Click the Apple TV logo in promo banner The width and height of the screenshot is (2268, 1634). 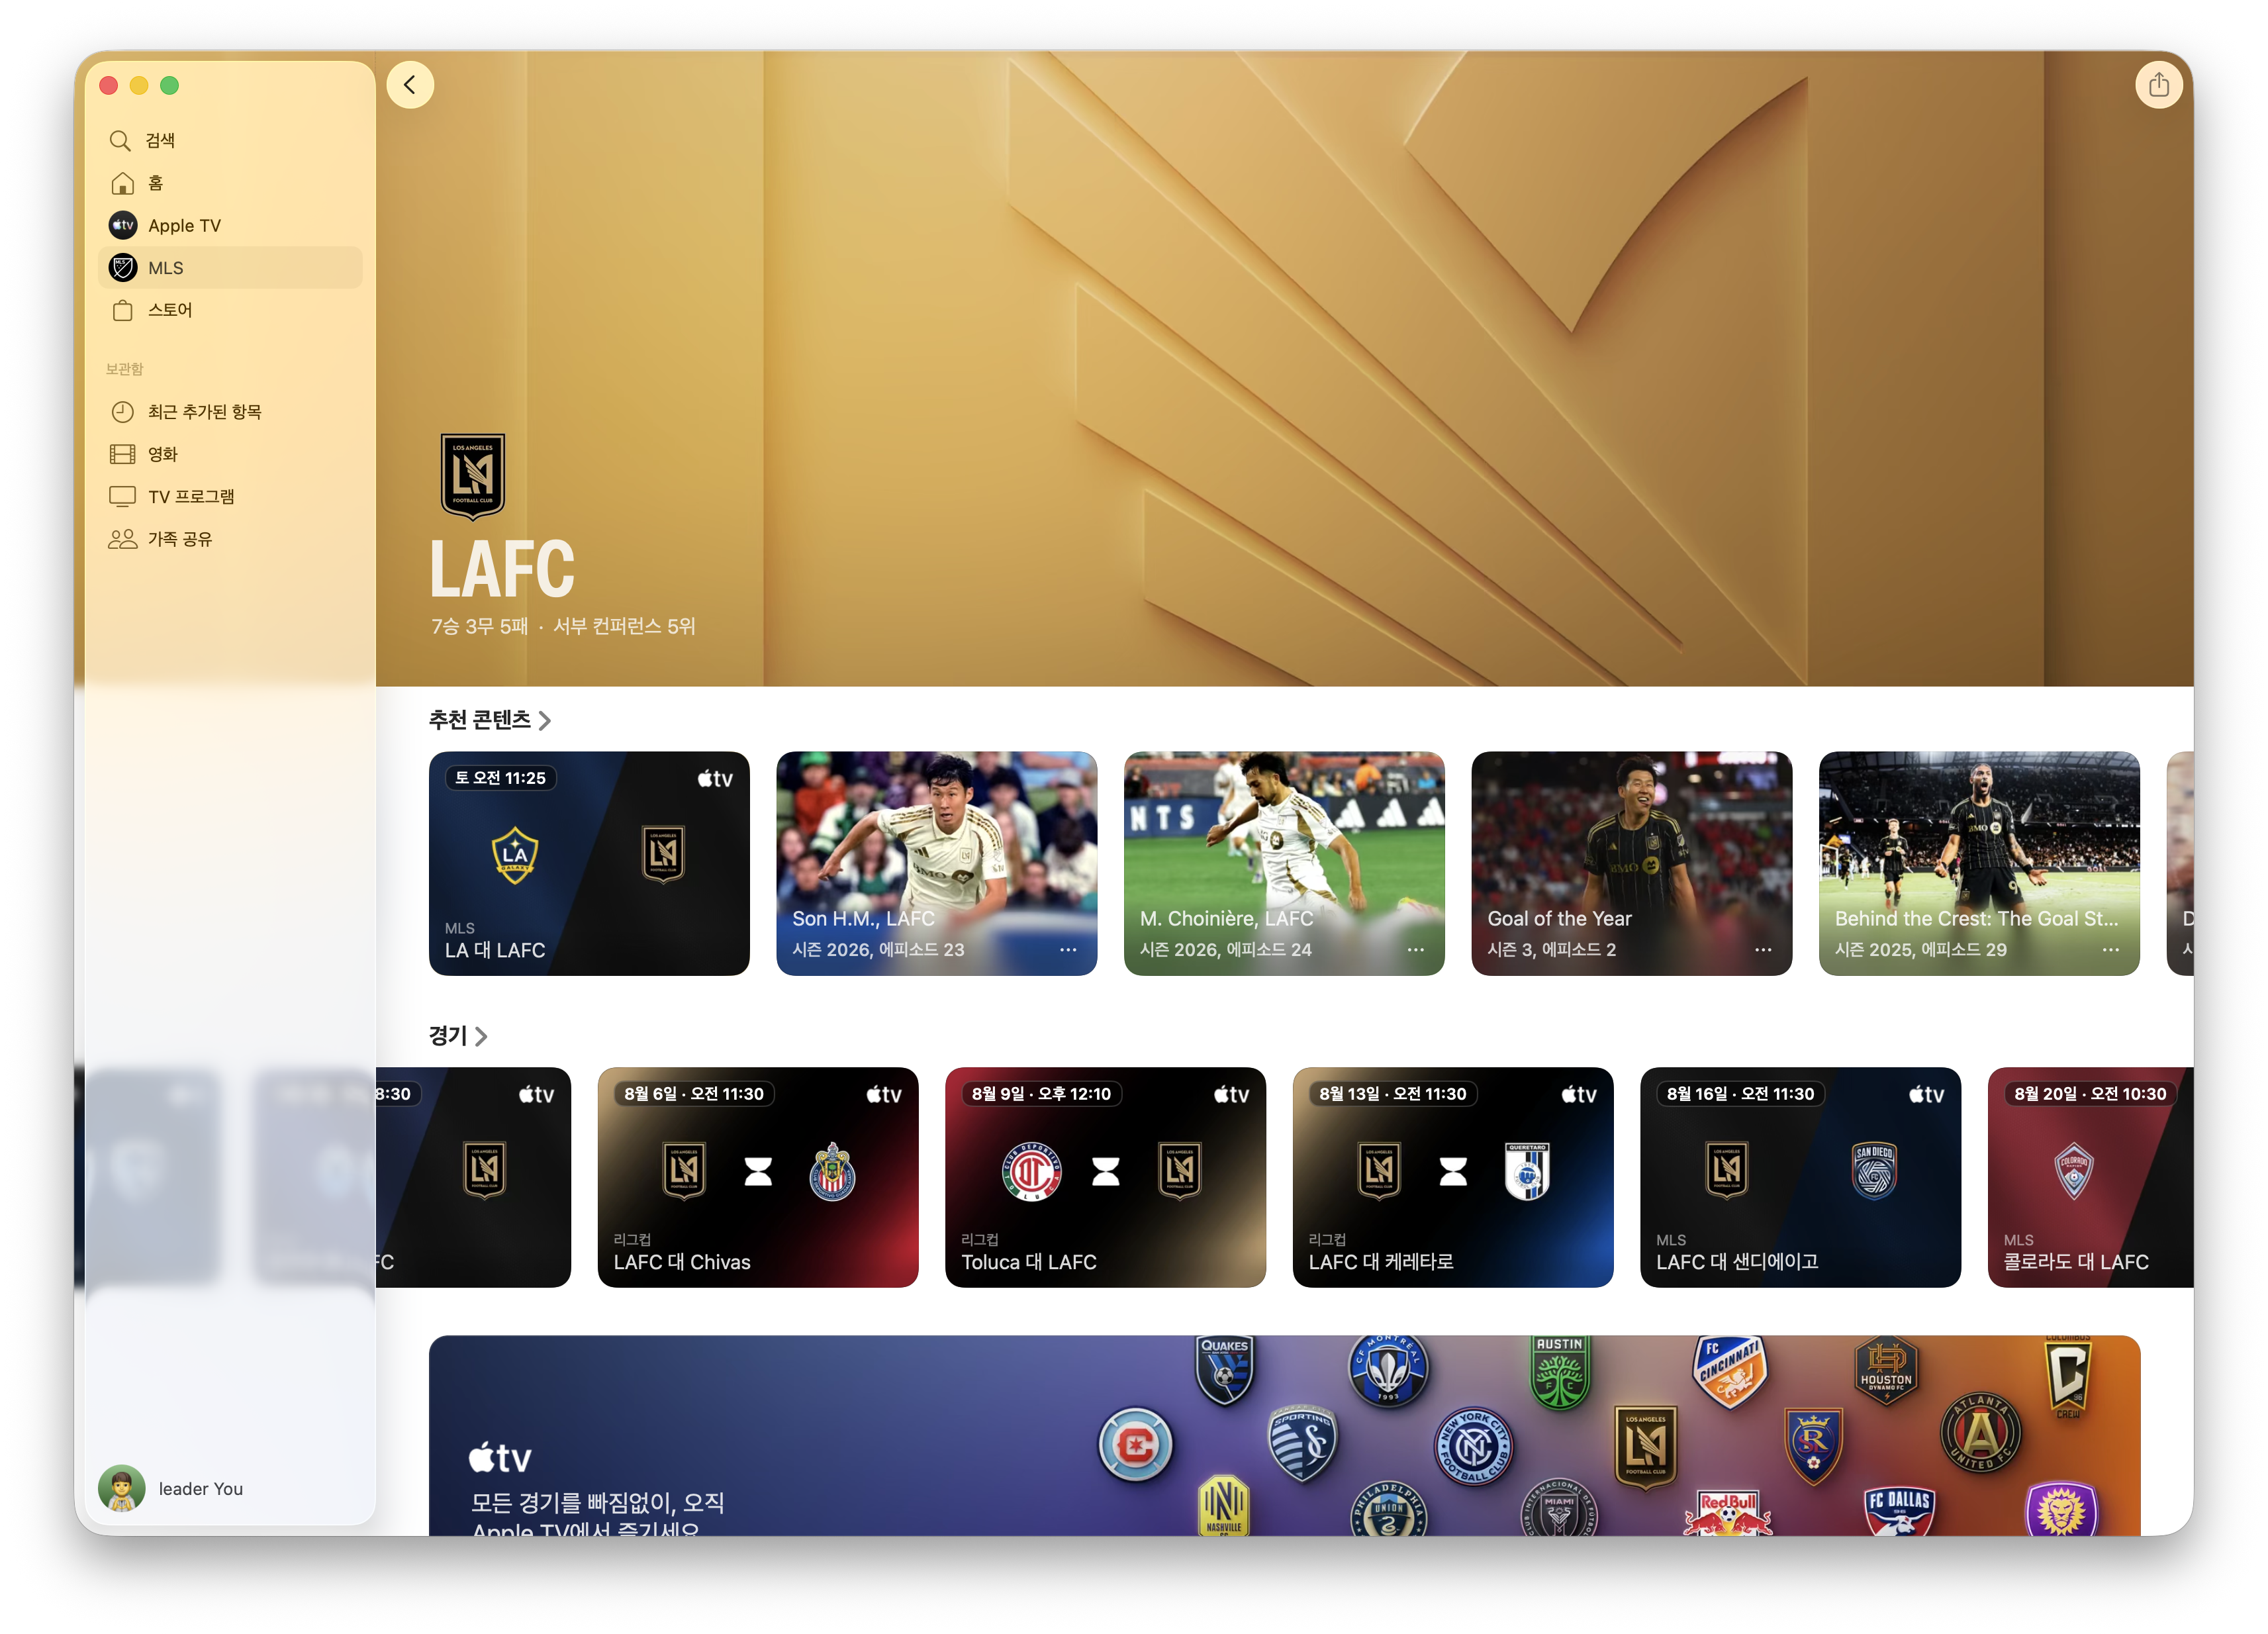(x=500, y=1457)
